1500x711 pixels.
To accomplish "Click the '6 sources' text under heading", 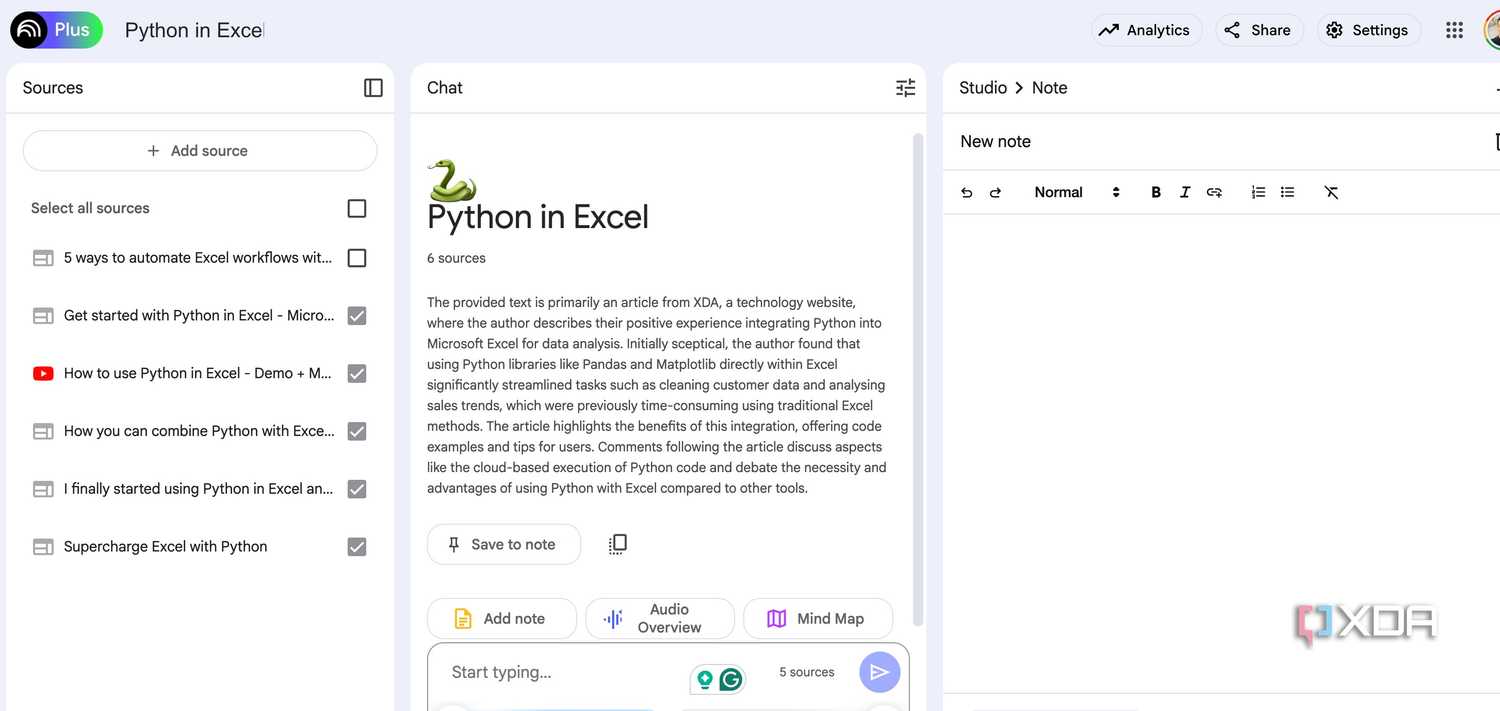I will tap(456, 258).
